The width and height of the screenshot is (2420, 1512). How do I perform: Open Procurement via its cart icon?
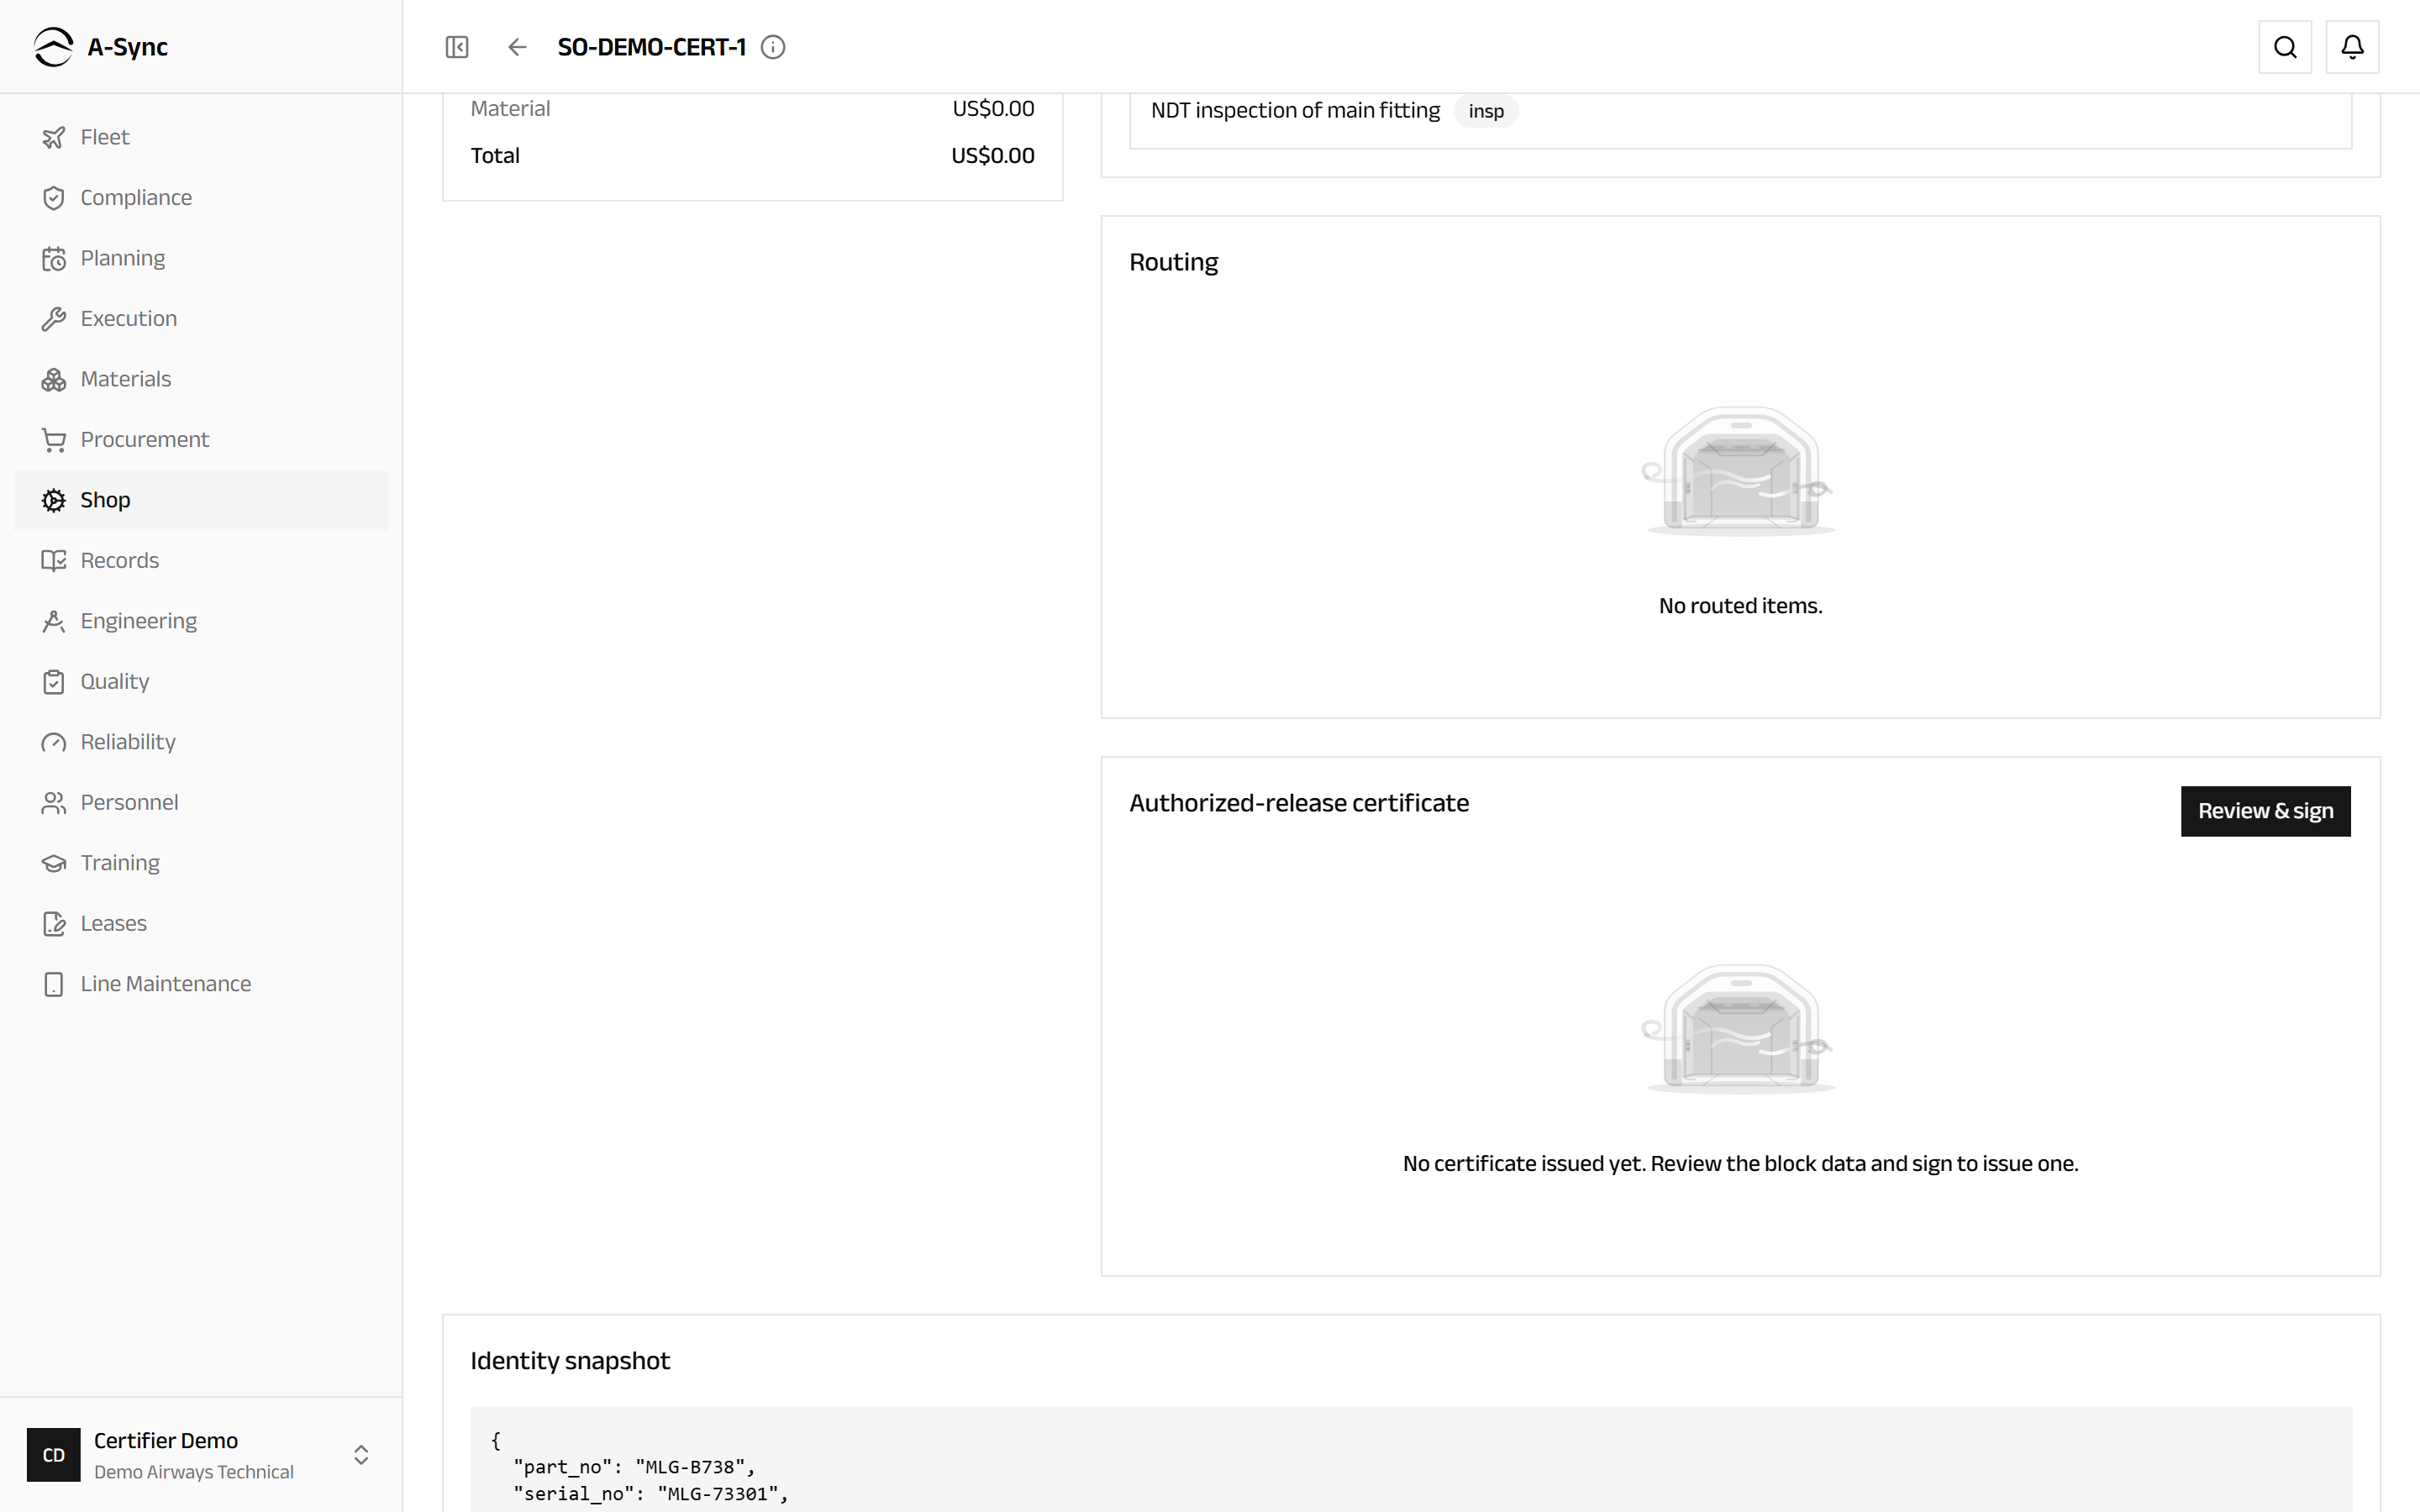[x=54, y=440]
